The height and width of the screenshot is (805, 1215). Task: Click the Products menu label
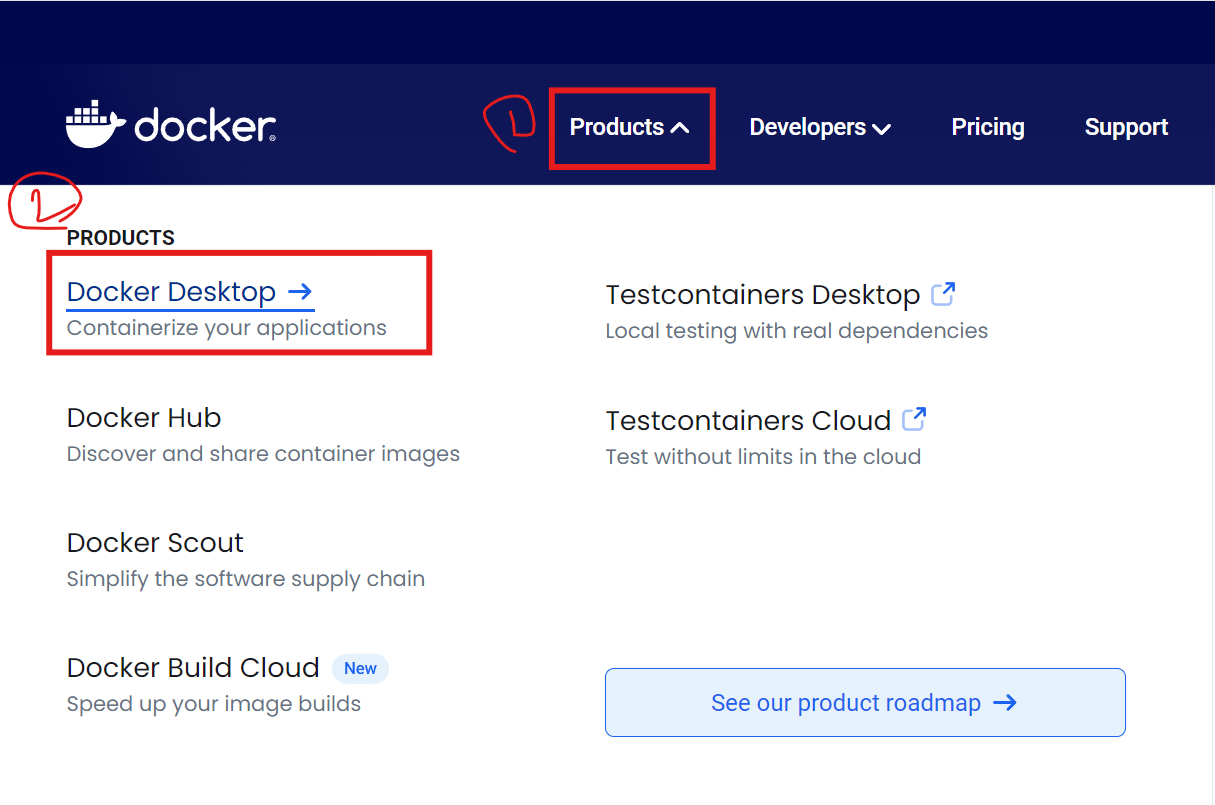point(617,127)
